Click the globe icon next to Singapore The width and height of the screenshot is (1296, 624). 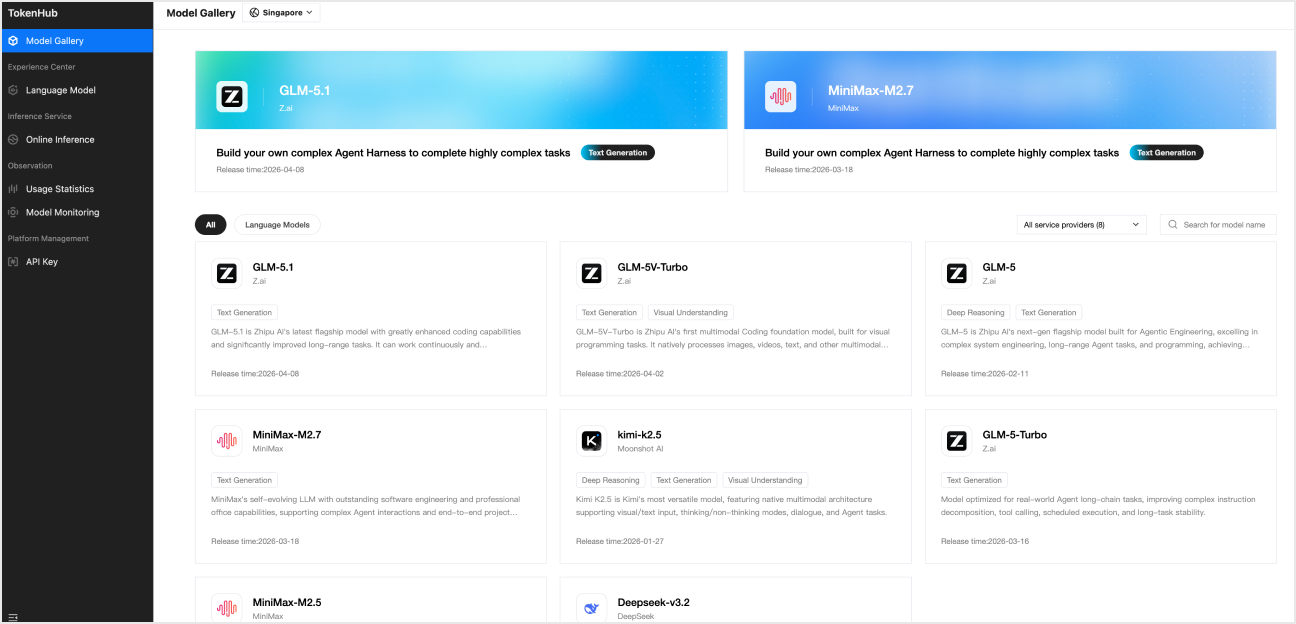(254, 13)
